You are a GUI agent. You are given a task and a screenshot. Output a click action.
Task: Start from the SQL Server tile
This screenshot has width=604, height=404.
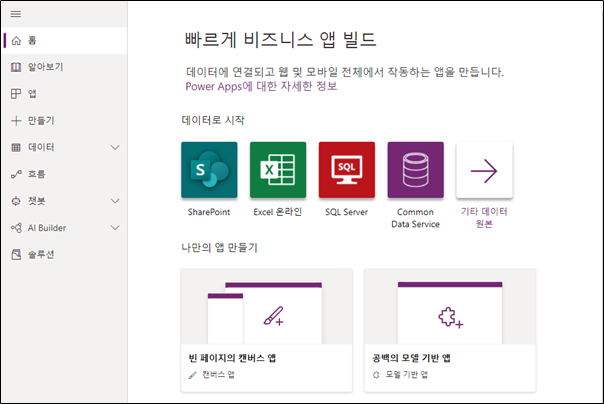(x=347, y=170)
